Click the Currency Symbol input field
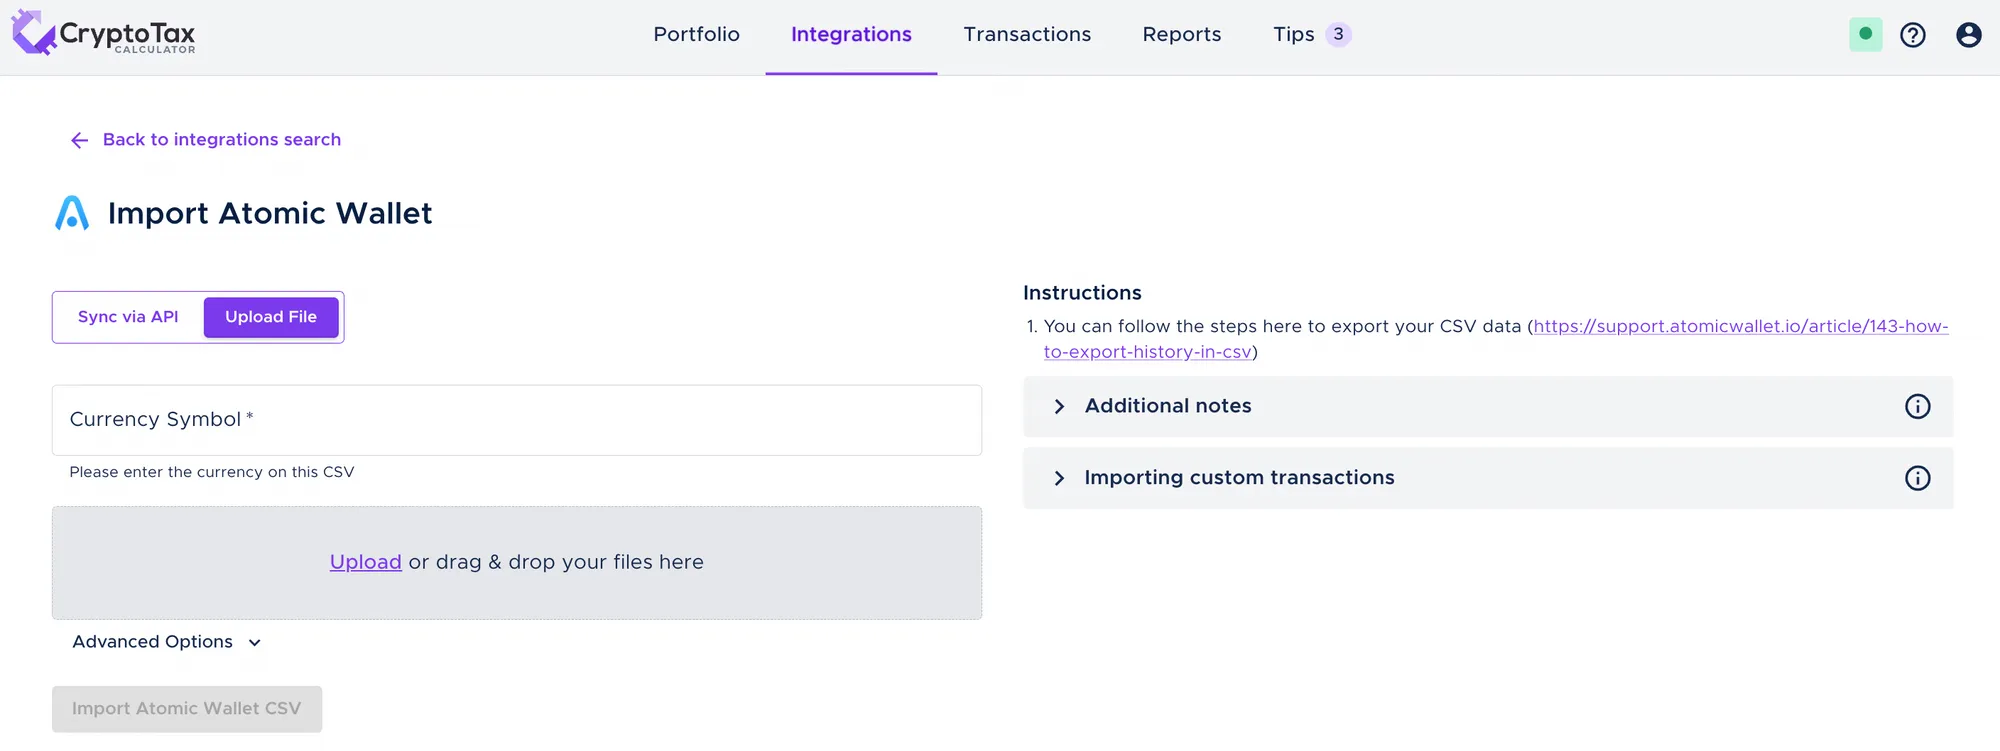 (x=517, y=420)
